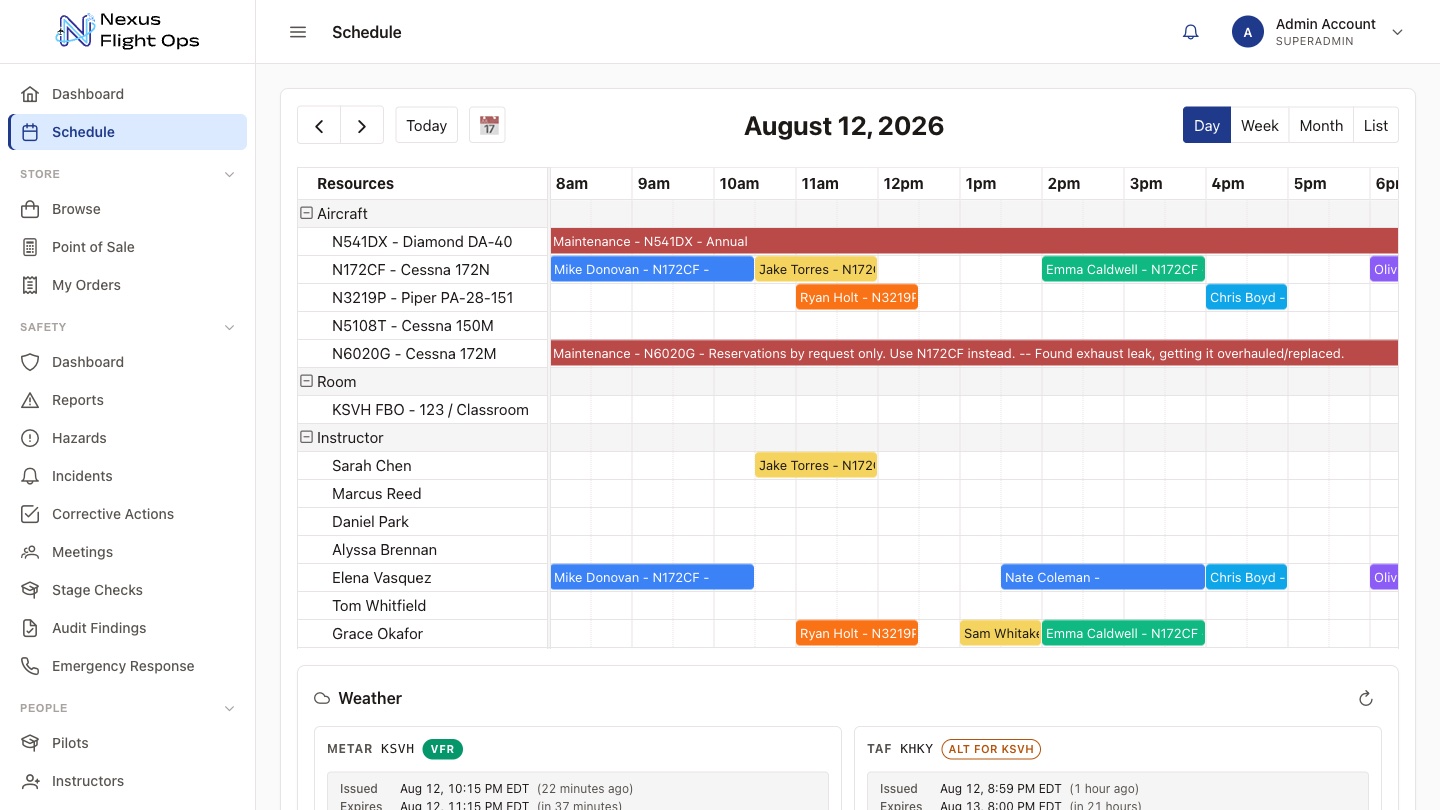Go to next day arrow
Viewport: 1440px width, 810px height.
362,125
